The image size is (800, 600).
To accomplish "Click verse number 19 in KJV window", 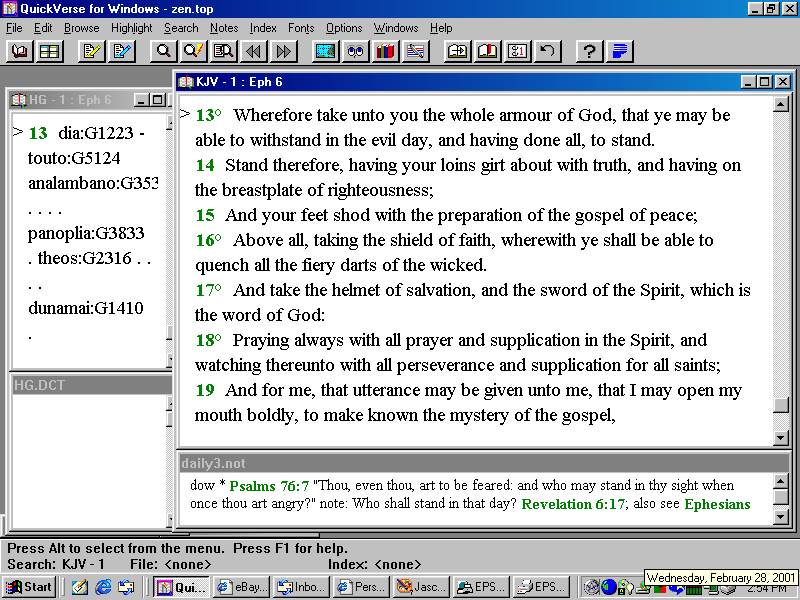I will [x=205, y=390].
